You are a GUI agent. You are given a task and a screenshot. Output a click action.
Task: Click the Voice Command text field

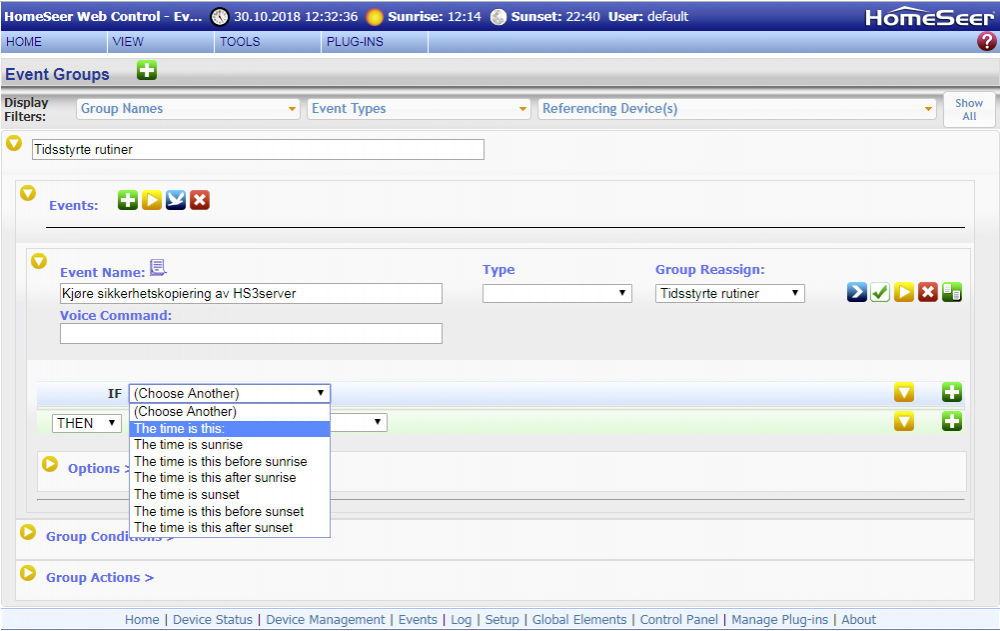coord(251,334)
